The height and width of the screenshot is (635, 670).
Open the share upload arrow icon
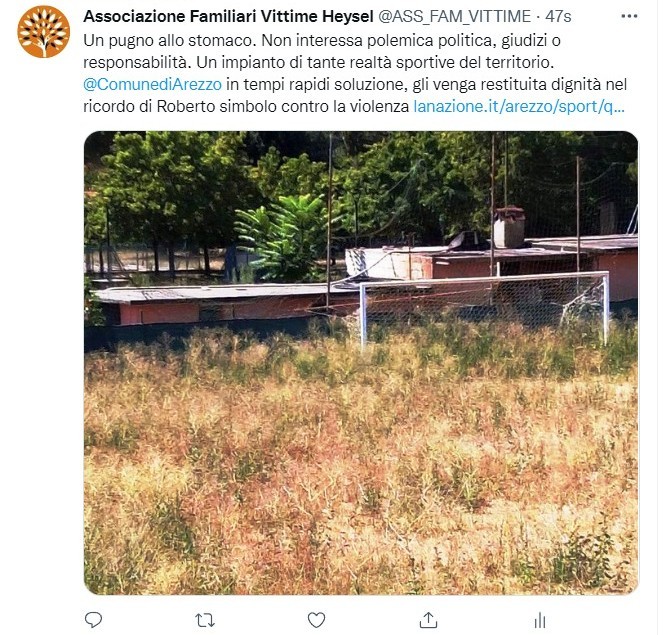click(x=428, y=620)
